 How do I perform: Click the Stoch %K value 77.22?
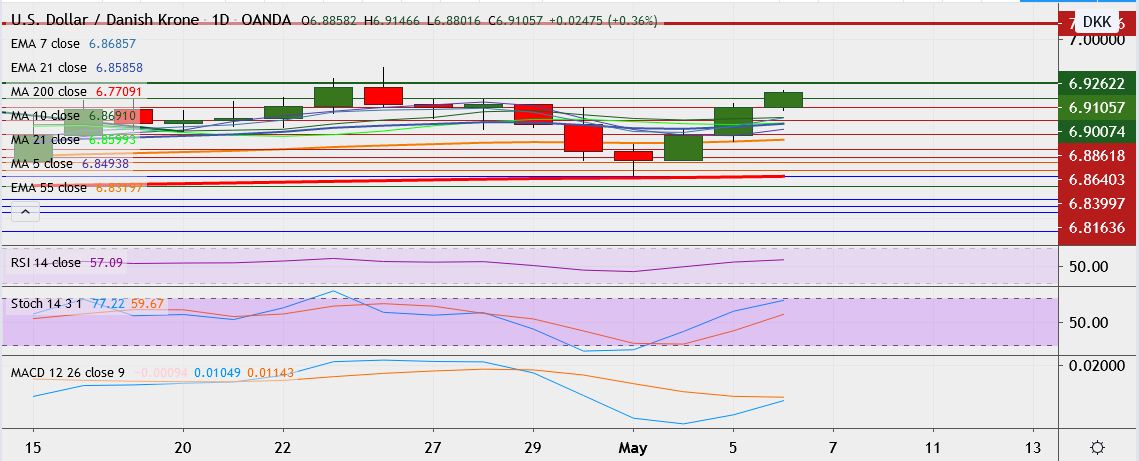click(x=108, y=303)
